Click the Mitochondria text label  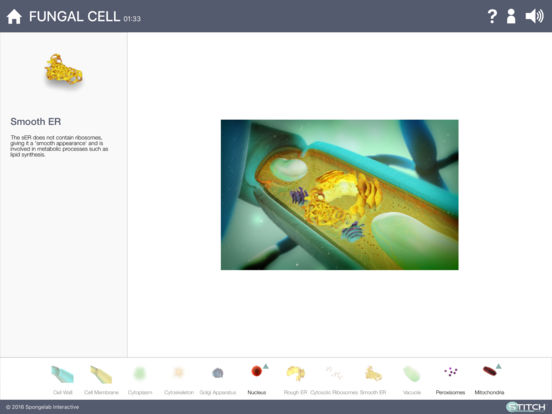coord(489,392)
